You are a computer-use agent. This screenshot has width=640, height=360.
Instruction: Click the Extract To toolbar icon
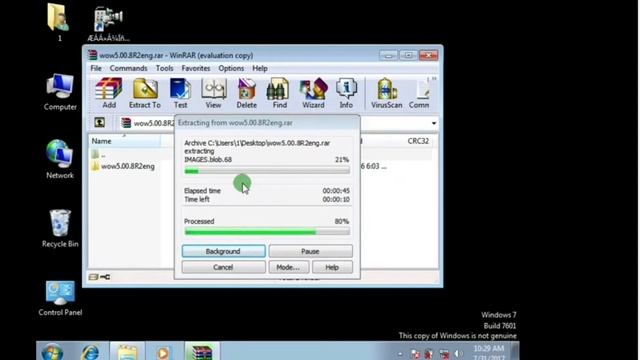point(145,93)
